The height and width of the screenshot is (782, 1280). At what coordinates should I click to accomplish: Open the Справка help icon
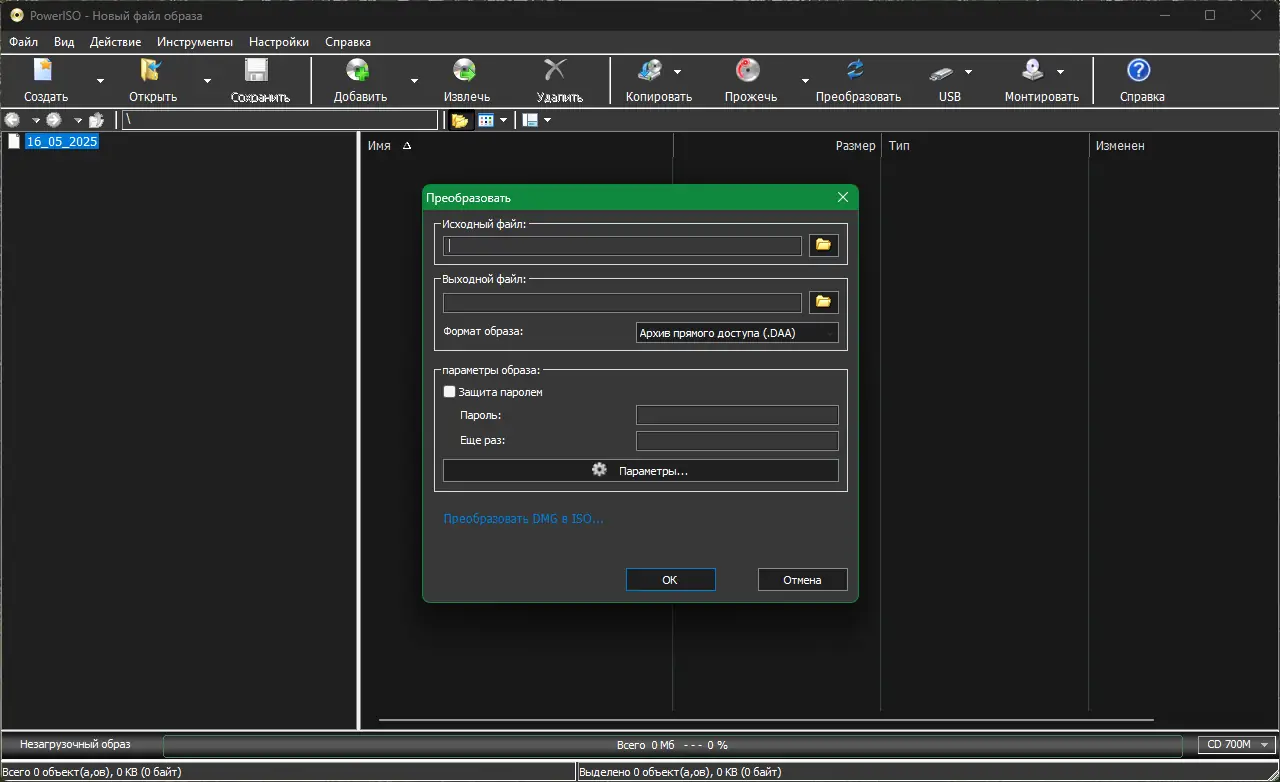(1139, 71)
